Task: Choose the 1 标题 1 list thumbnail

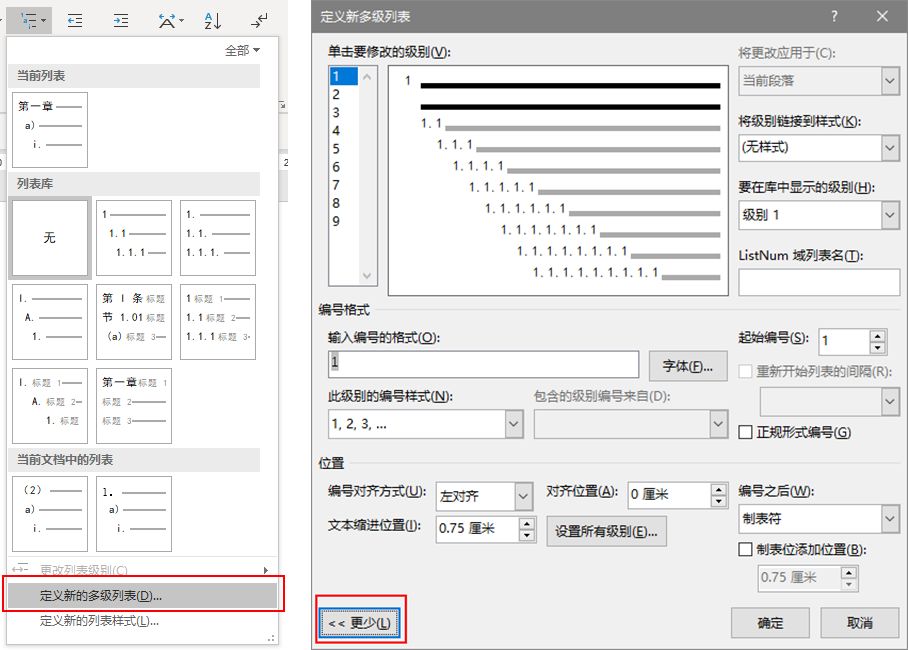Action: pyautogui.click(x=218, y=322)
